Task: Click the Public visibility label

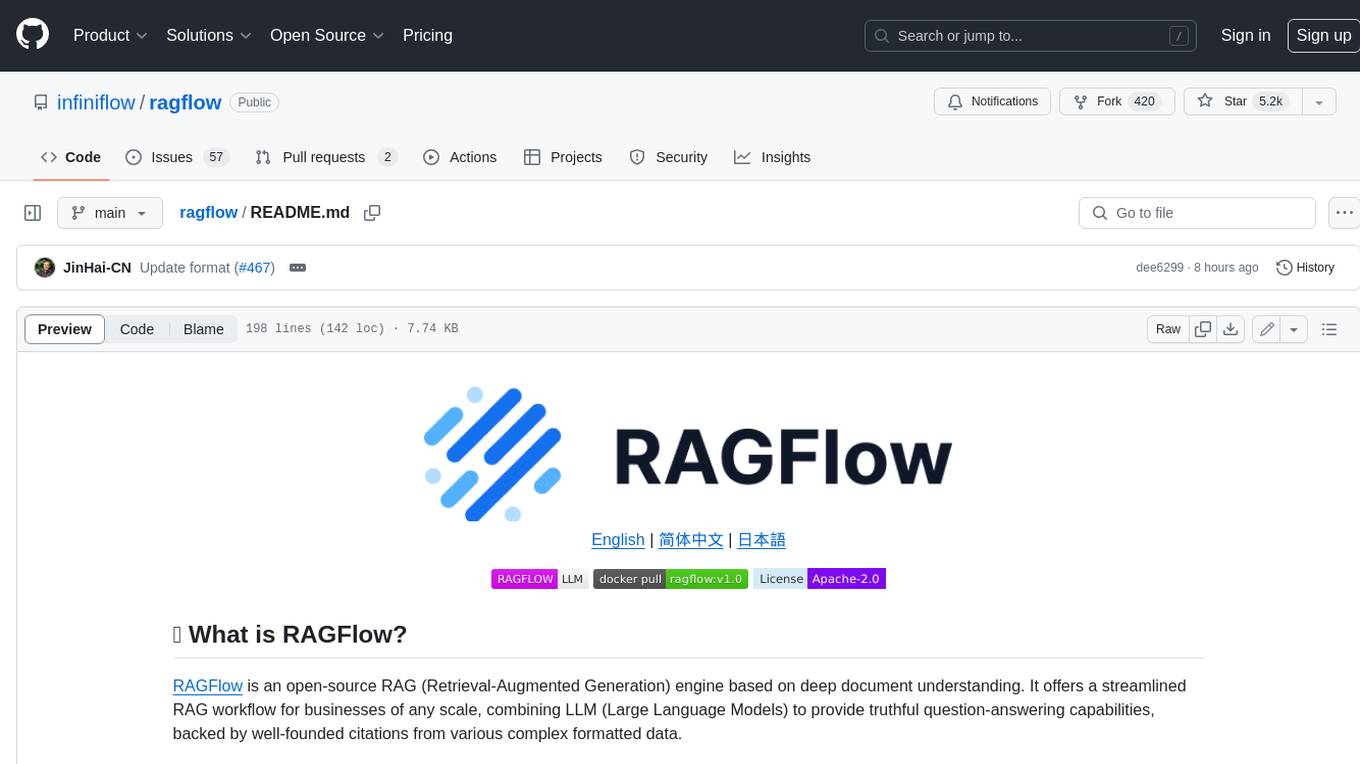Action: (254, 102)
